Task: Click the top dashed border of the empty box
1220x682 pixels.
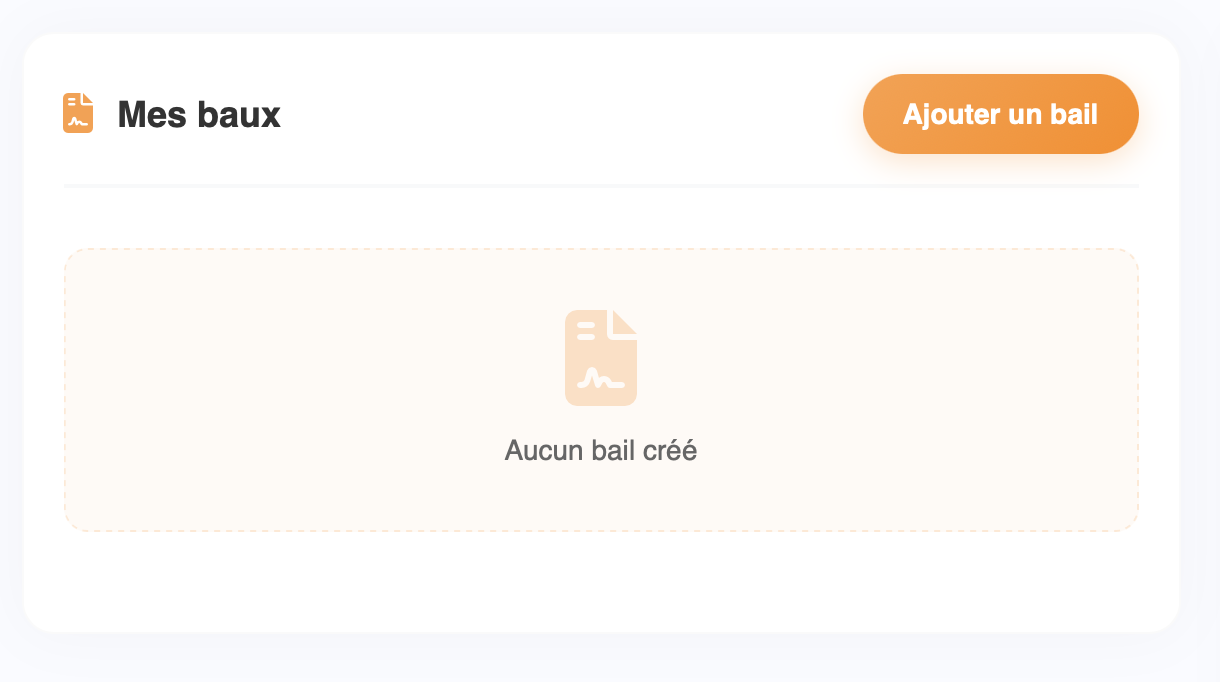Action: click(x=600, y=249)
